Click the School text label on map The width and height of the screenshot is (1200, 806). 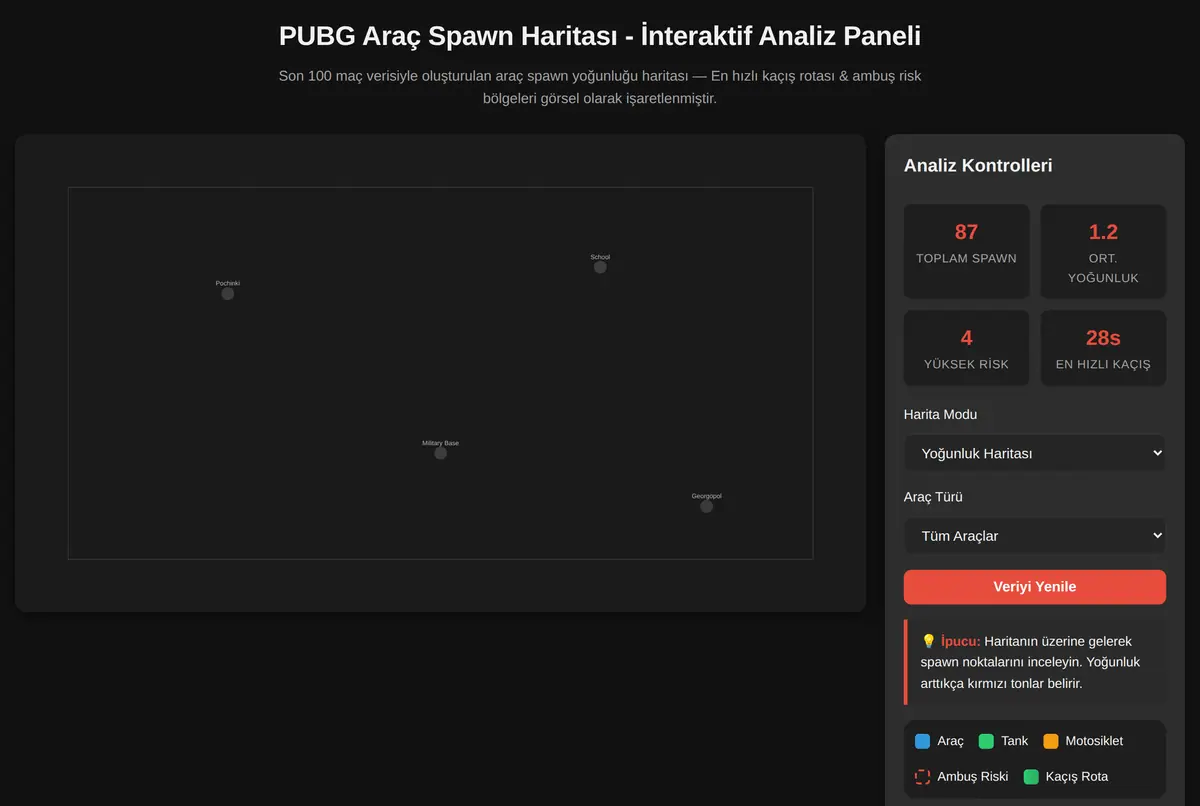tap(600, 257)
